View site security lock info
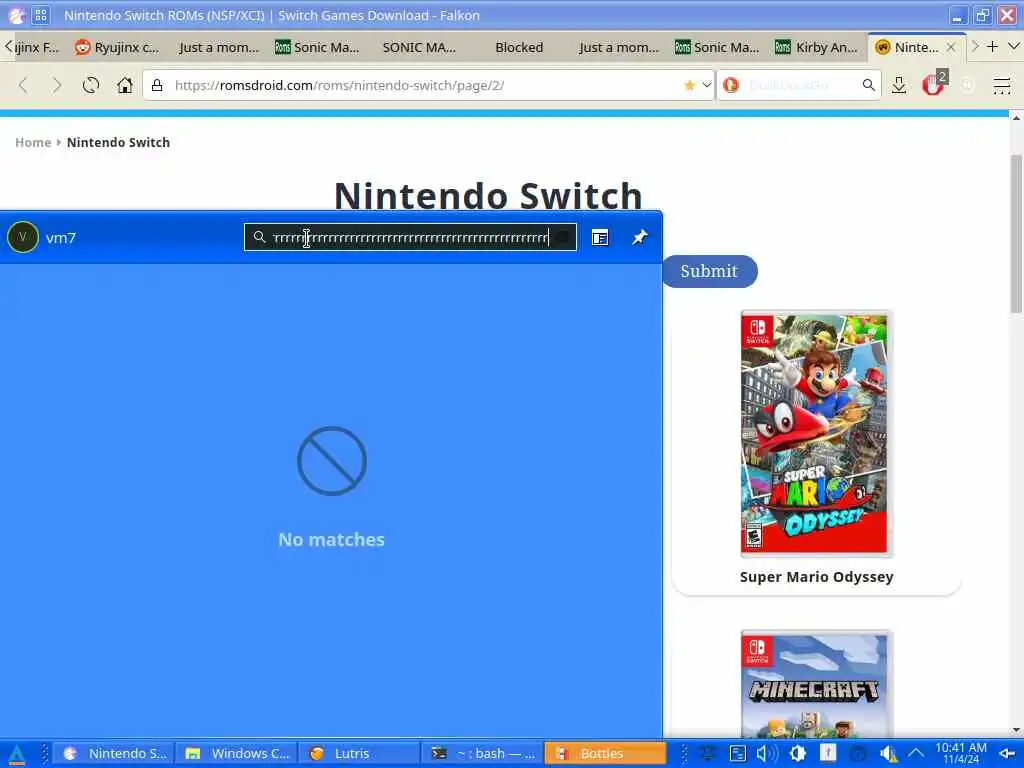 157,85
